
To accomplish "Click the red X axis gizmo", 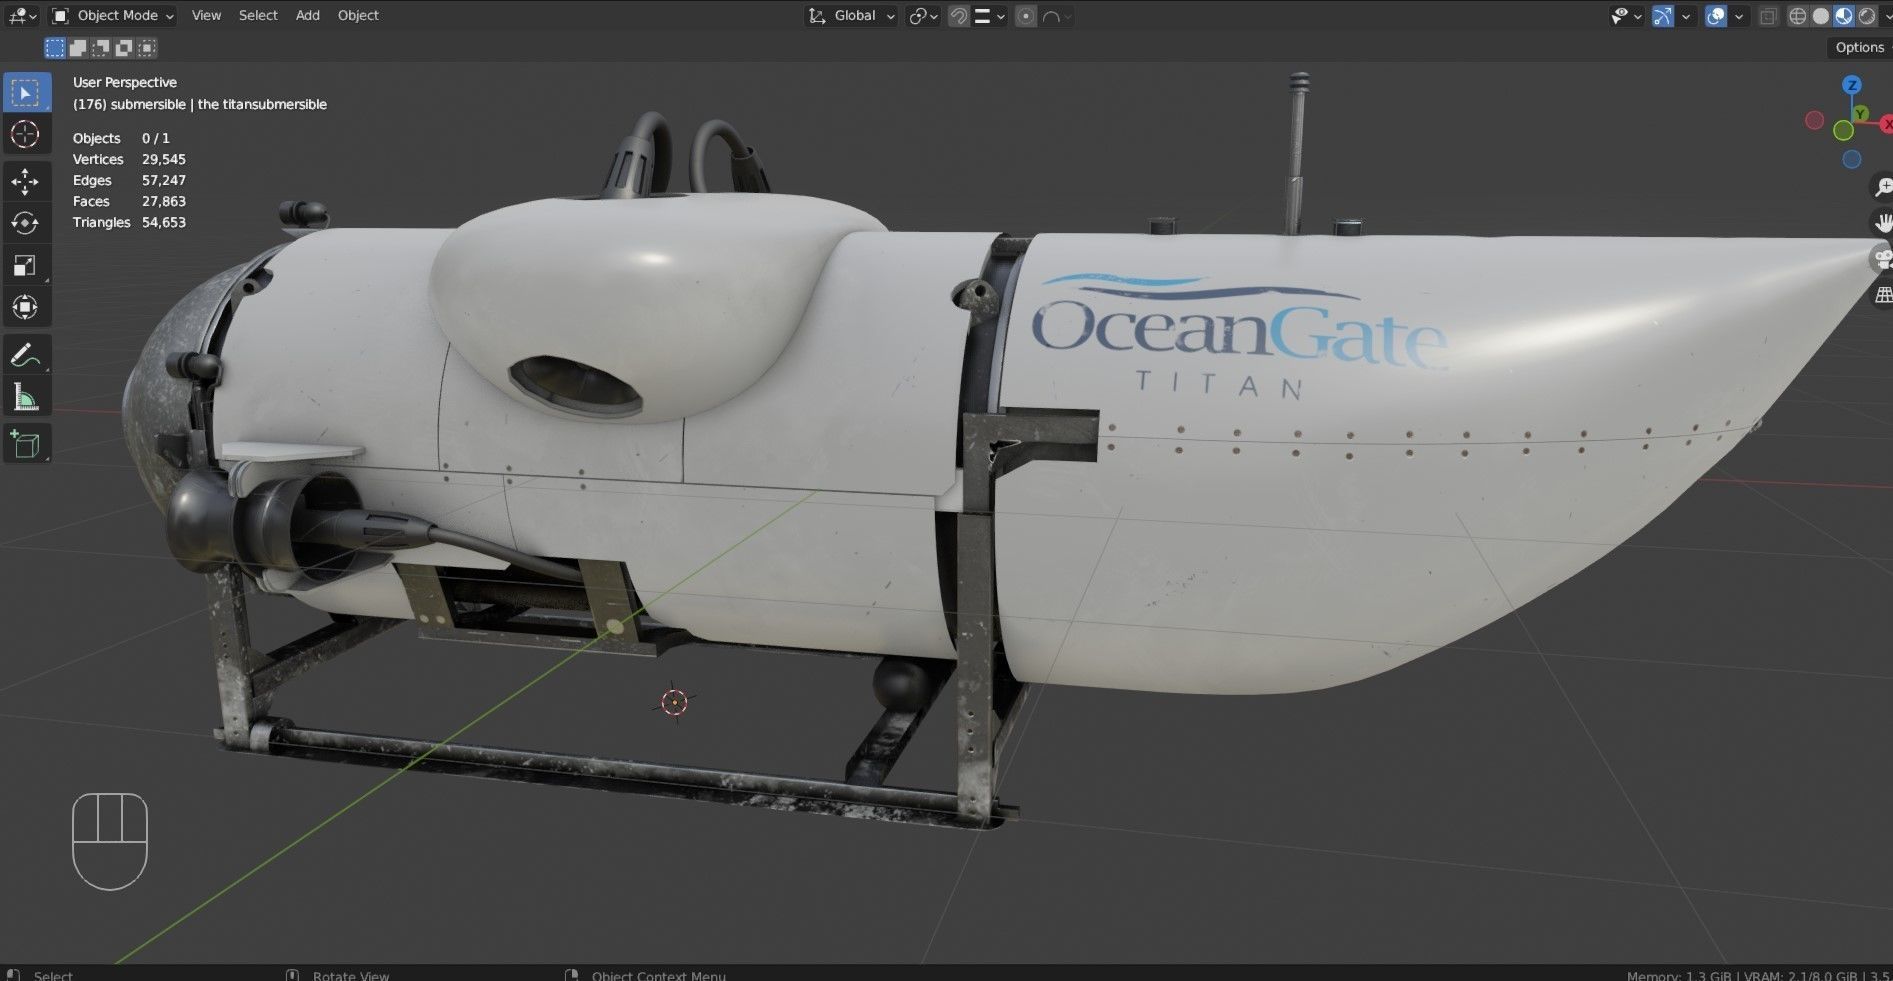I will pyautogui.click(x=1886, y=124).
